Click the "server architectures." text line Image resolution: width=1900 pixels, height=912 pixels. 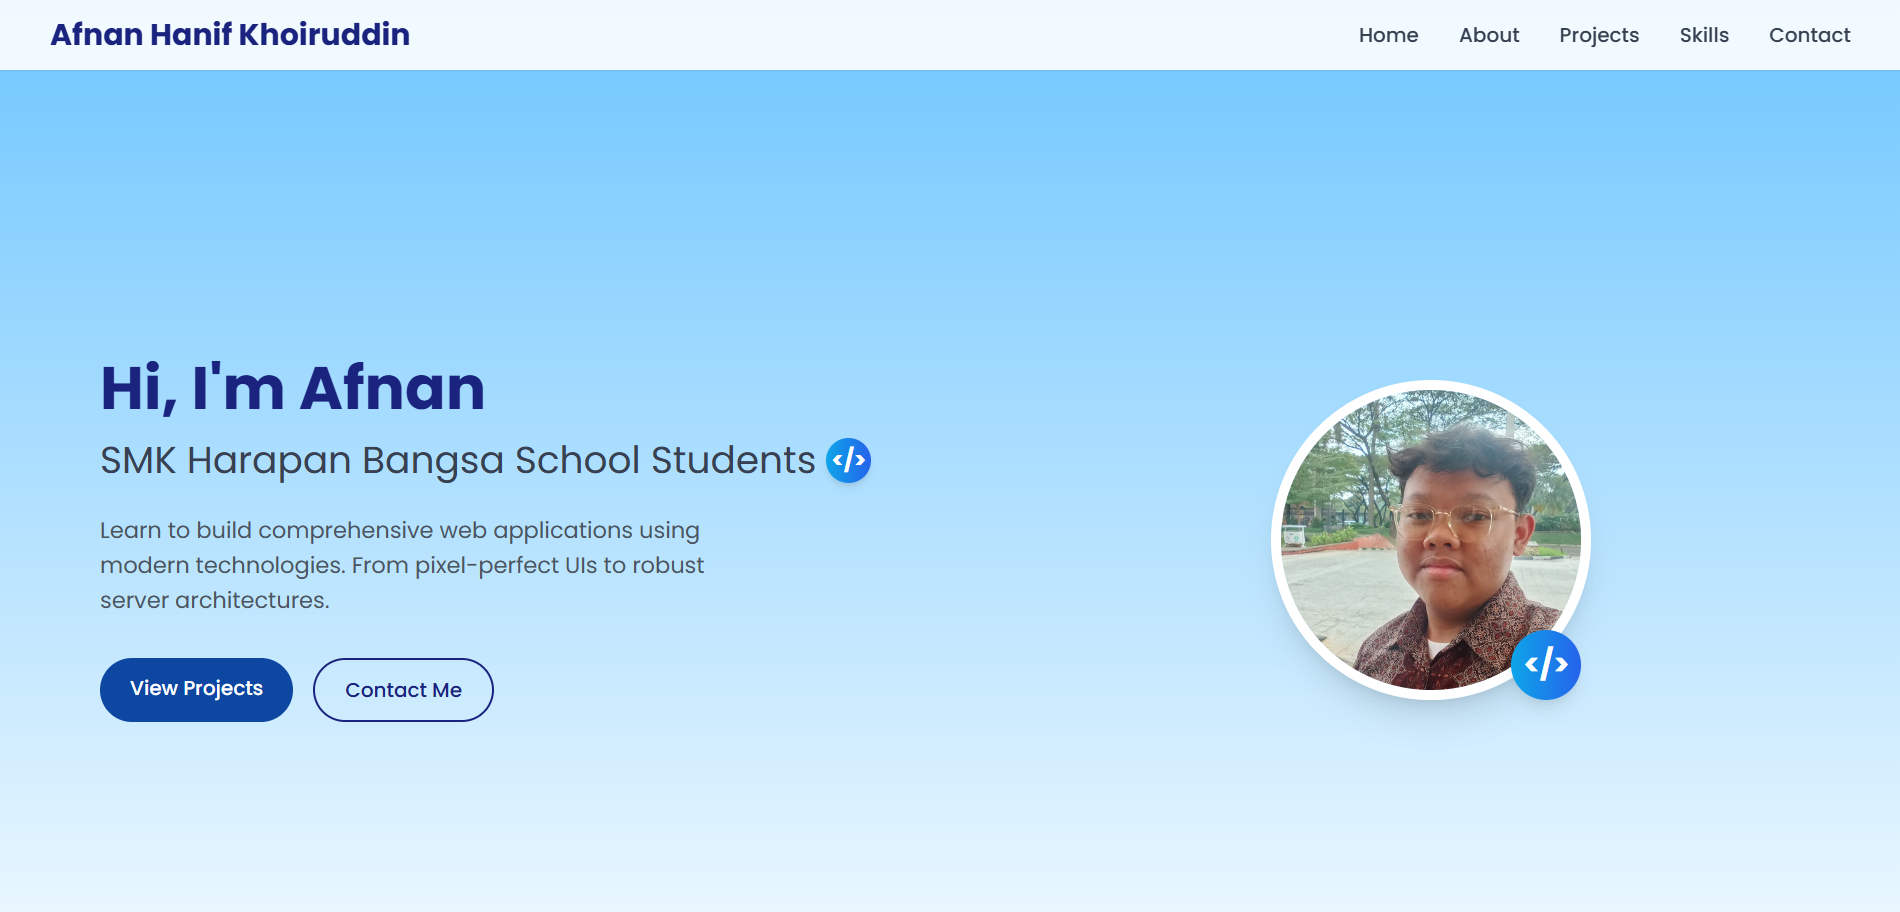(x=214, y=600)
